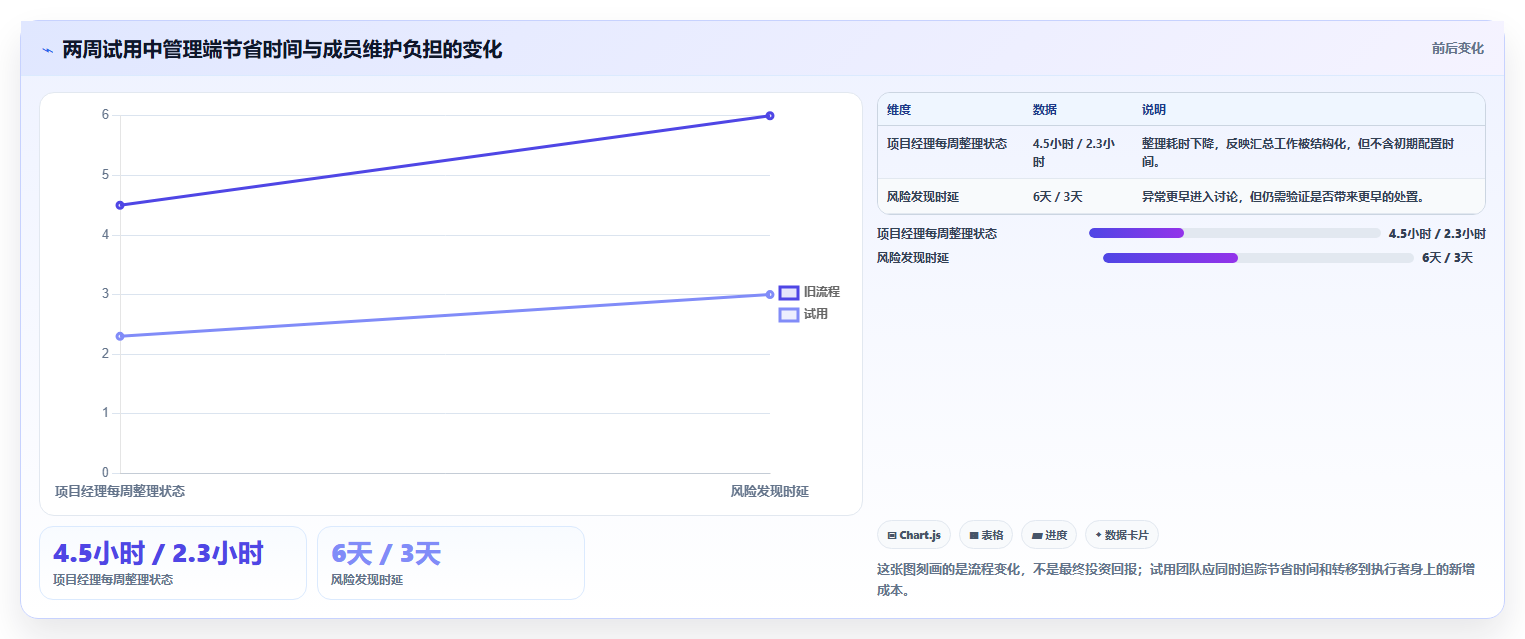Click progress value 4.5小时 / 2.3小时
Screen dimensions: 1525x639
1437,233
